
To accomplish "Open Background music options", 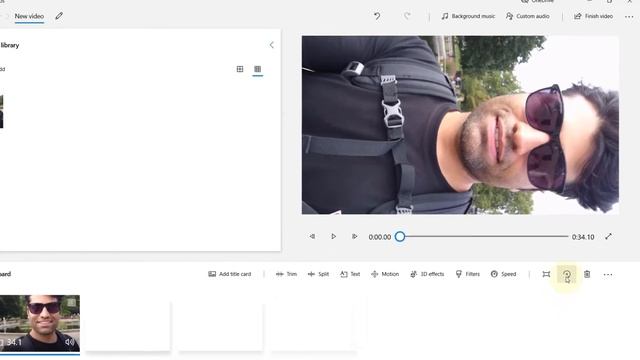I will pos(468,16).
